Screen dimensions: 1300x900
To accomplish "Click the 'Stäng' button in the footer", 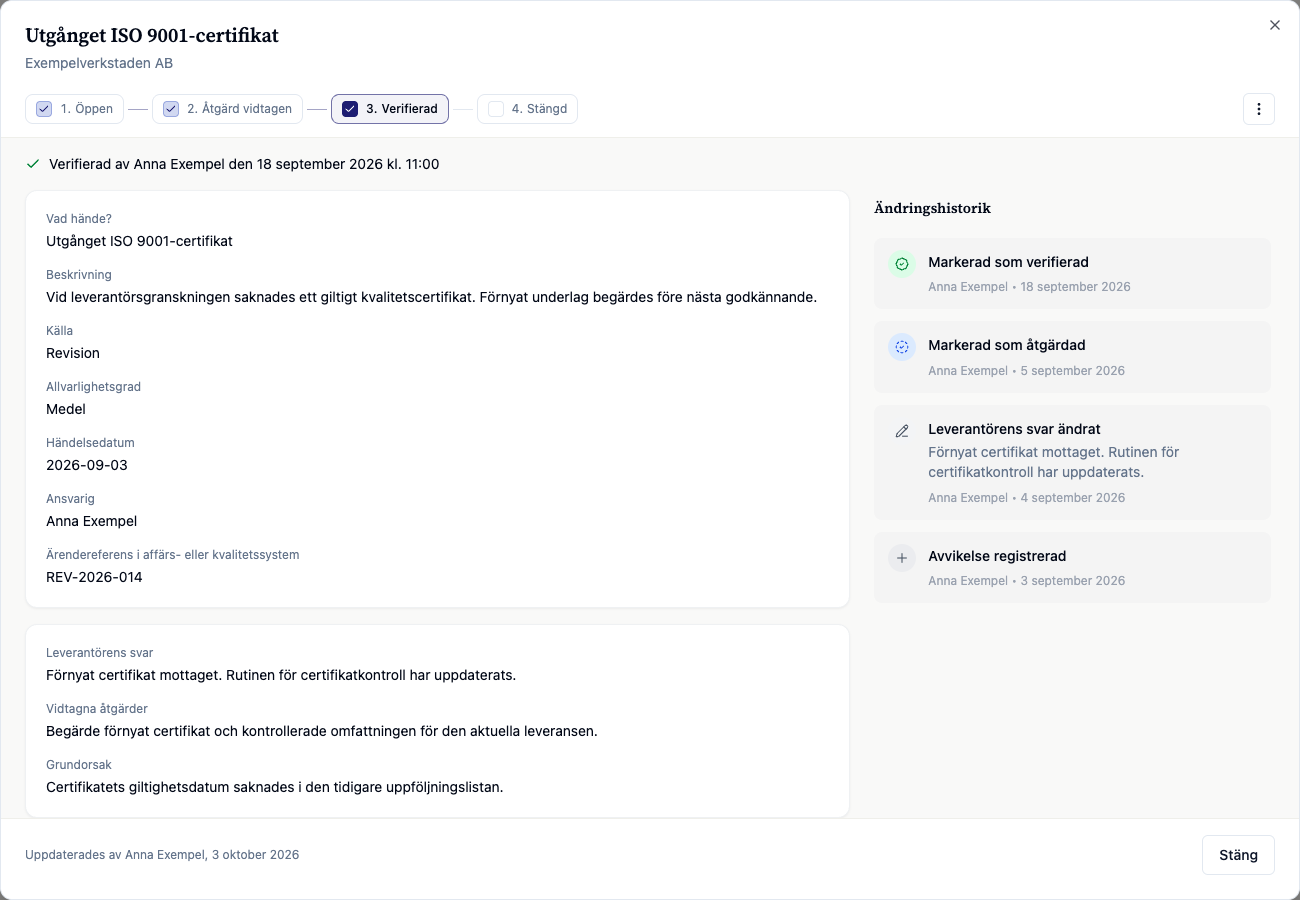I will coord(1238,855).
